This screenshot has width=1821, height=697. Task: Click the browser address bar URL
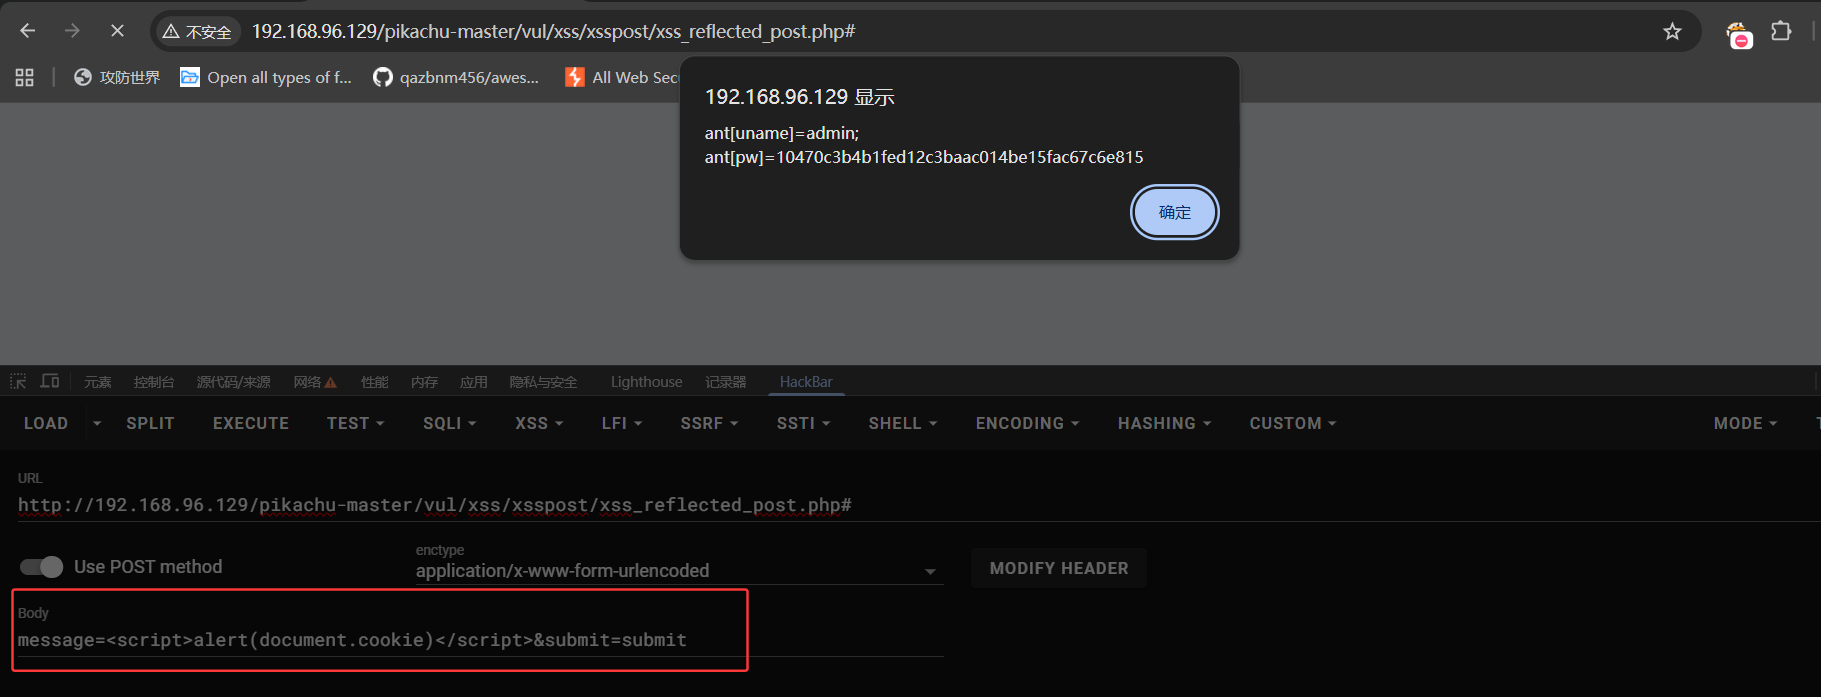point(553,32)
